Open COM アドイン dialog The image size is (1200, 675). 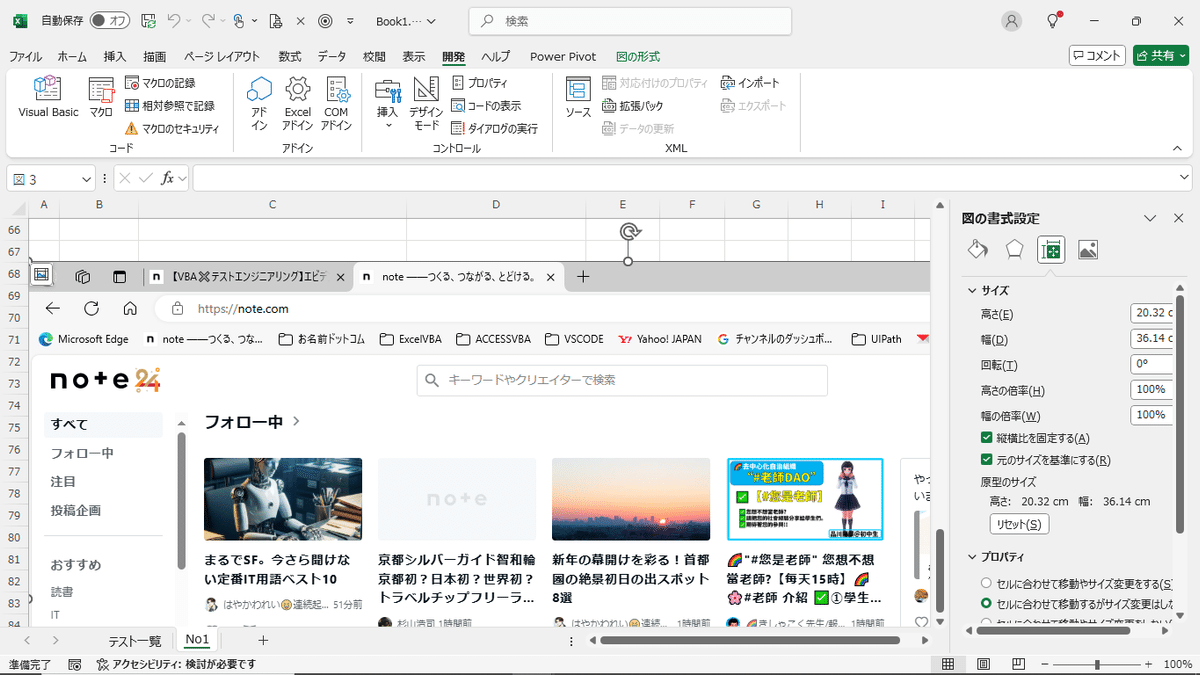337,104
